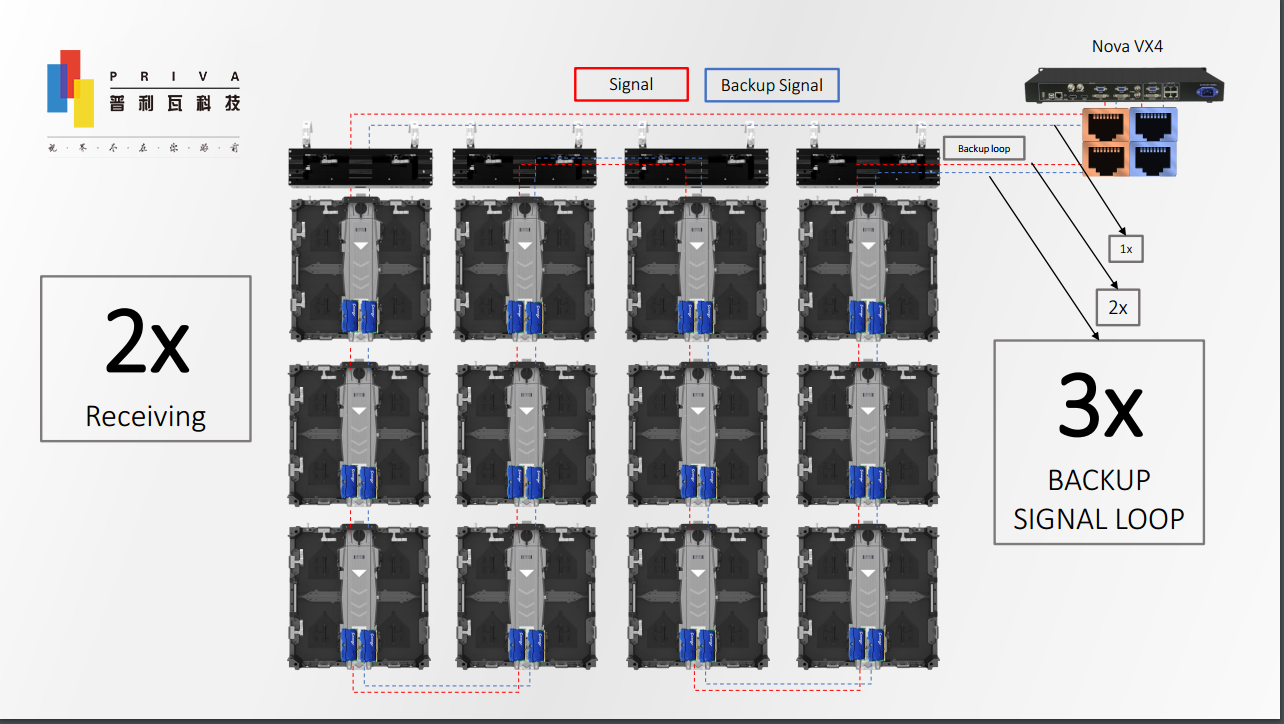Screen dimensions: 1284x724
Task: Click the large 3x text
Action: tap(1099, 405)
